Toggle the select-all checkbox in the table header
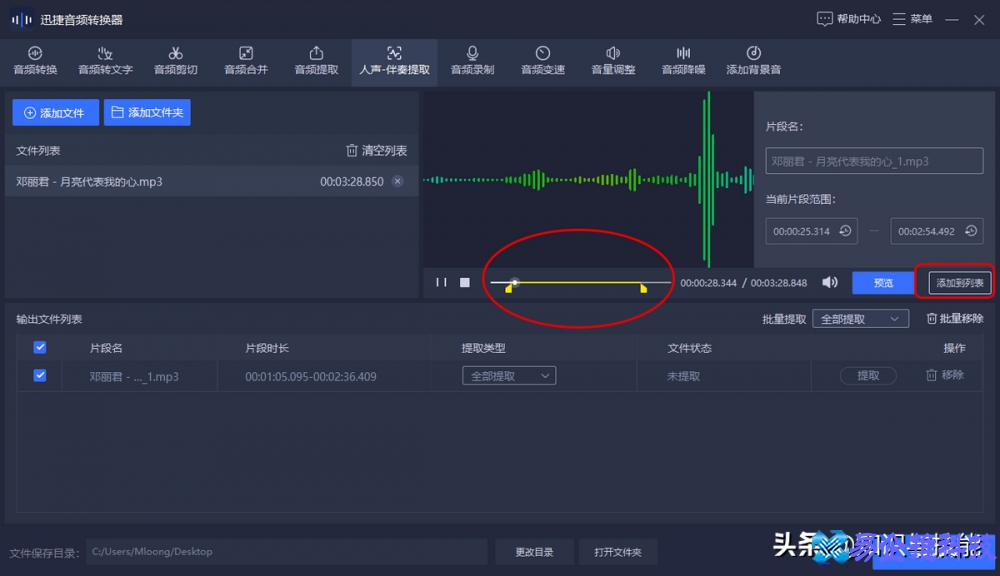This screenshot has width=1000, height=576. click(x=40, y=347)
